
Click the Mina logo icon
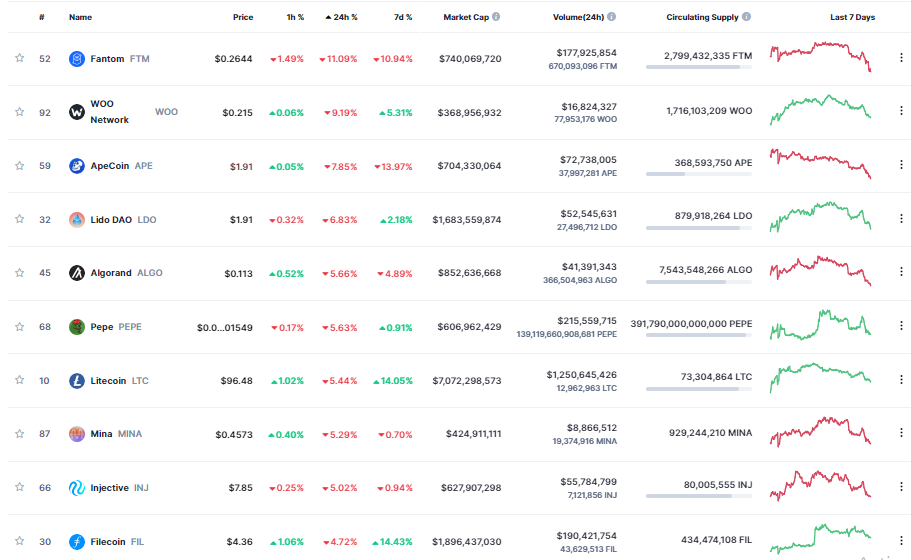(x=77, y=434)
